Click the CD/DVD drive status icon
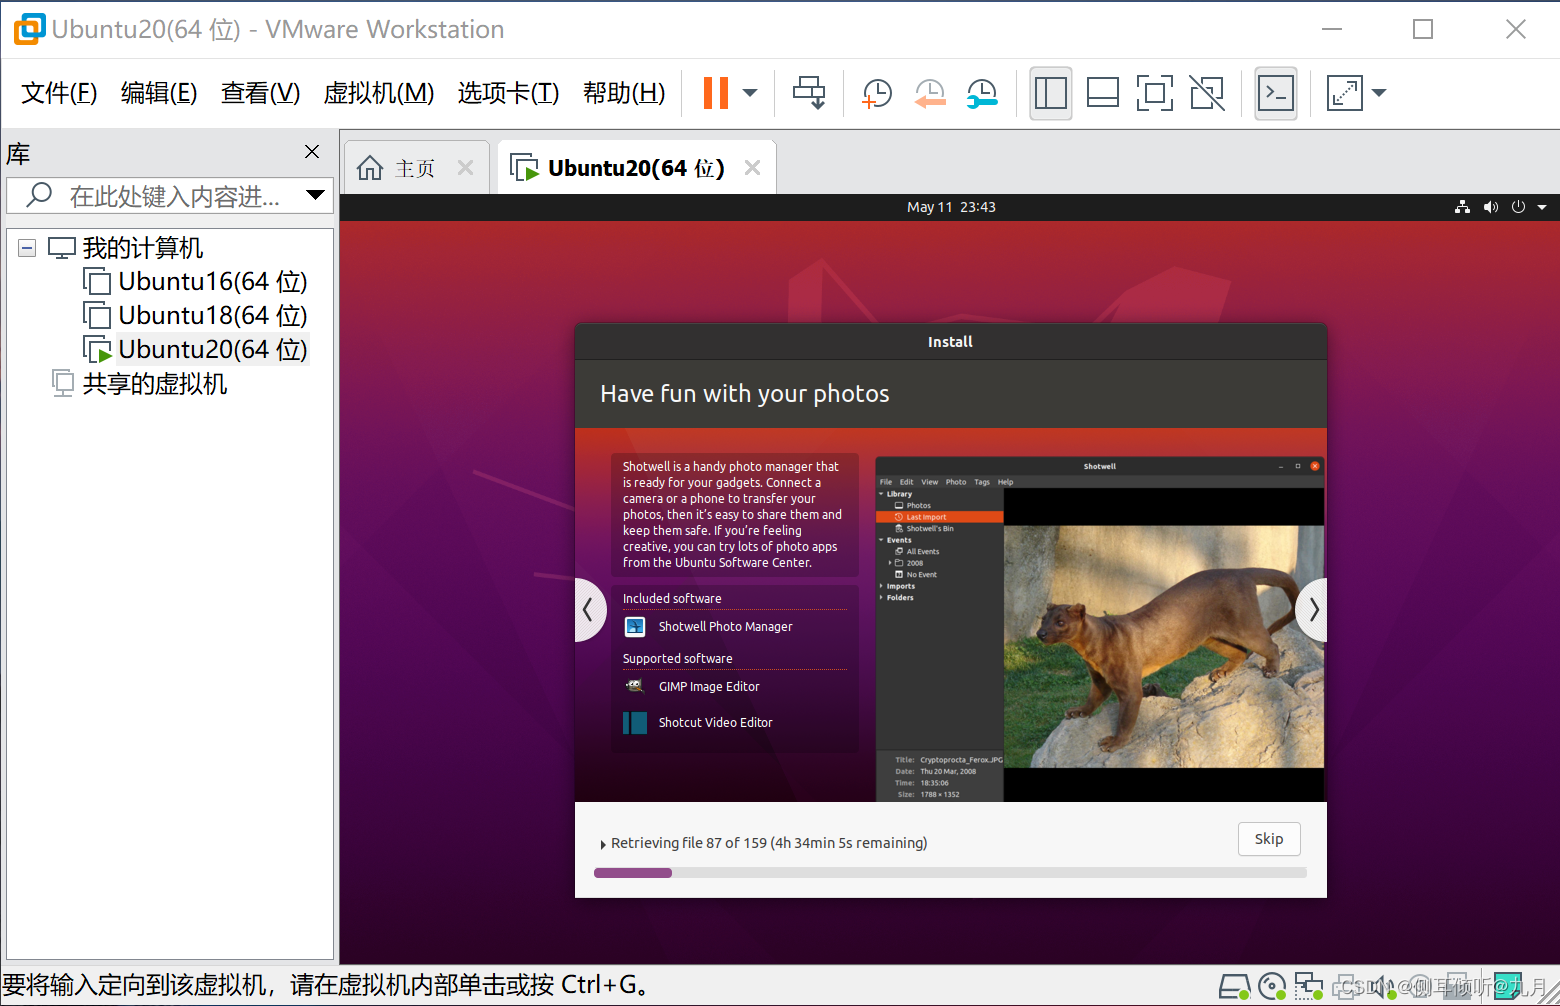Image resolution: width=1560 pixels, height=1006 pixels. [x=1272, y=987]
